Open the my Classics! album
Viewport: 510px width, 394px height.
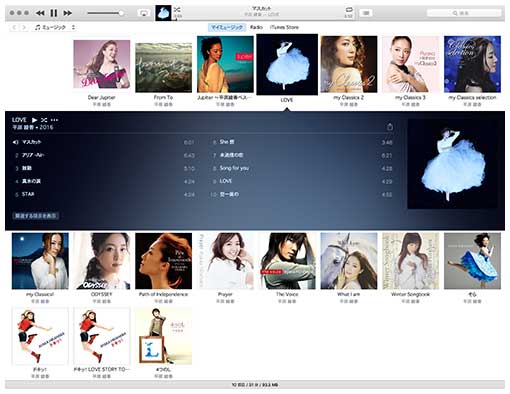tap(40, 261)
